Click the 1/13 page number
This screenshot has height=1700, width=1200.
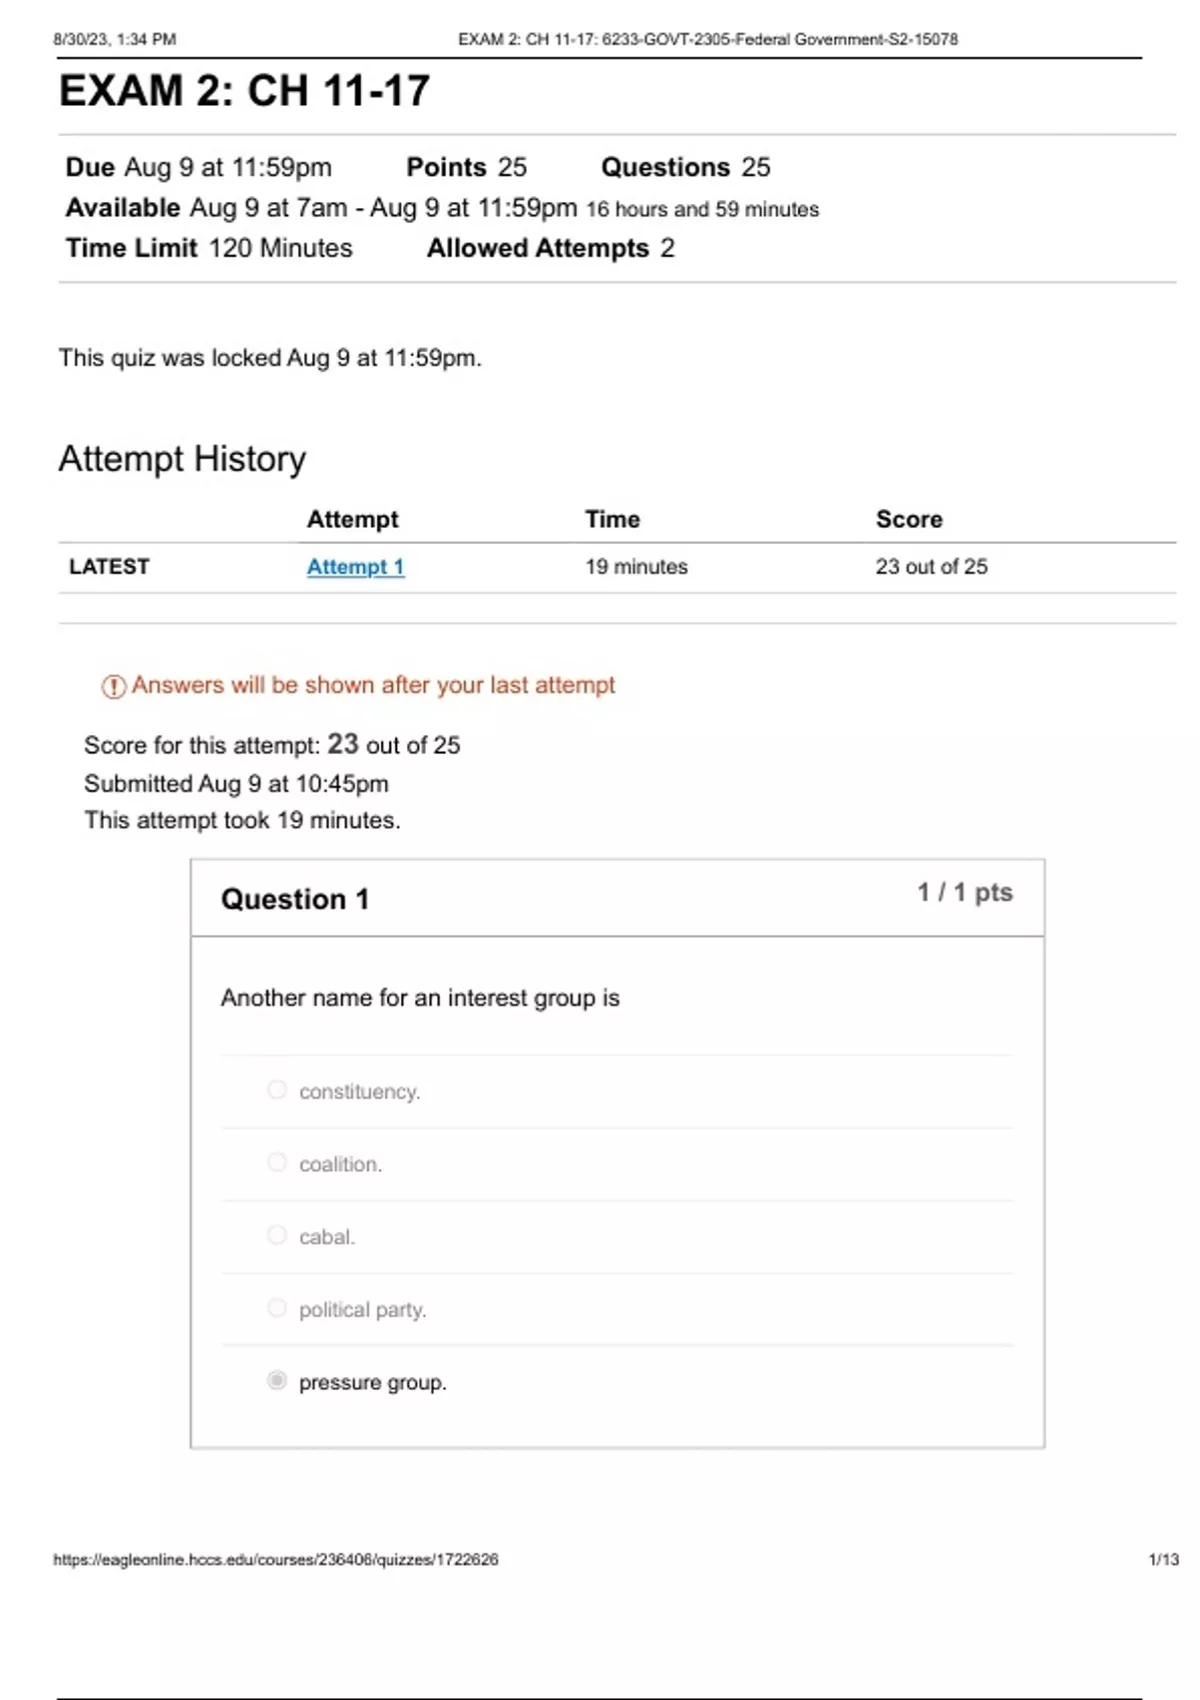(x=1163, y=1559)
